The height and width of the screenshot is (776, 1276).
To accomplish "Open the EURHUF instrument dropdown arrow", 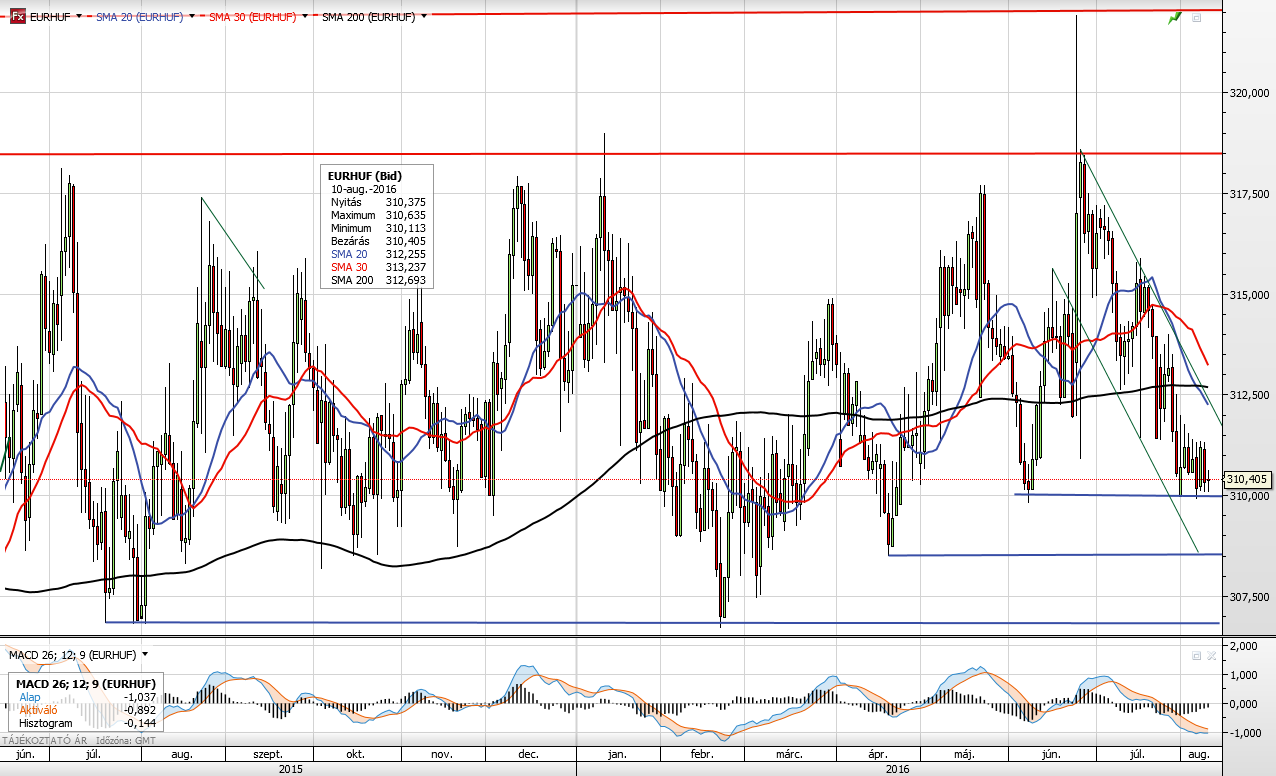I will point(79,17).
